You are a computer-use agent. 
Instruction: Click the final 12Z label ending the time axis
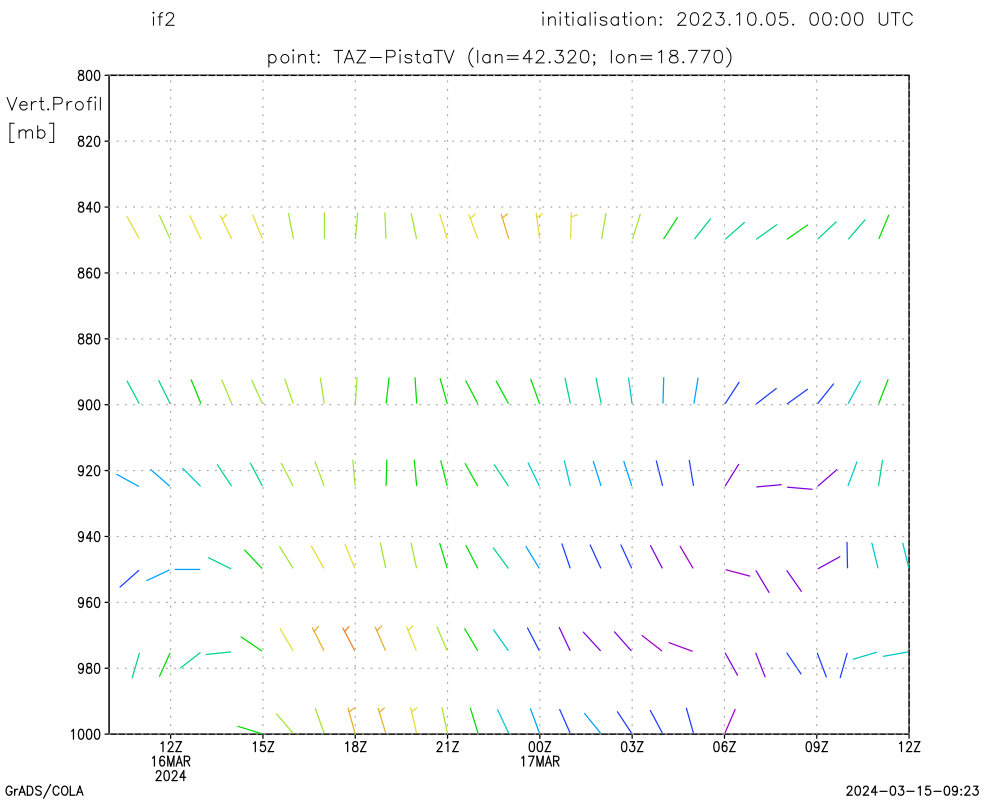coord(909,747)
